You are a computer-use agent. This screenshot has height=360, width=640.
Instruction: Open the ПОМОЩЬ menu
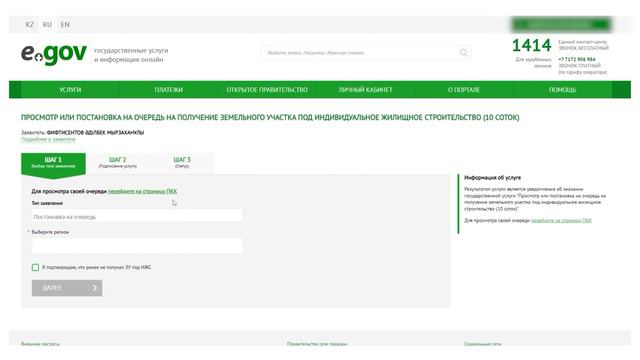(562, 90)
